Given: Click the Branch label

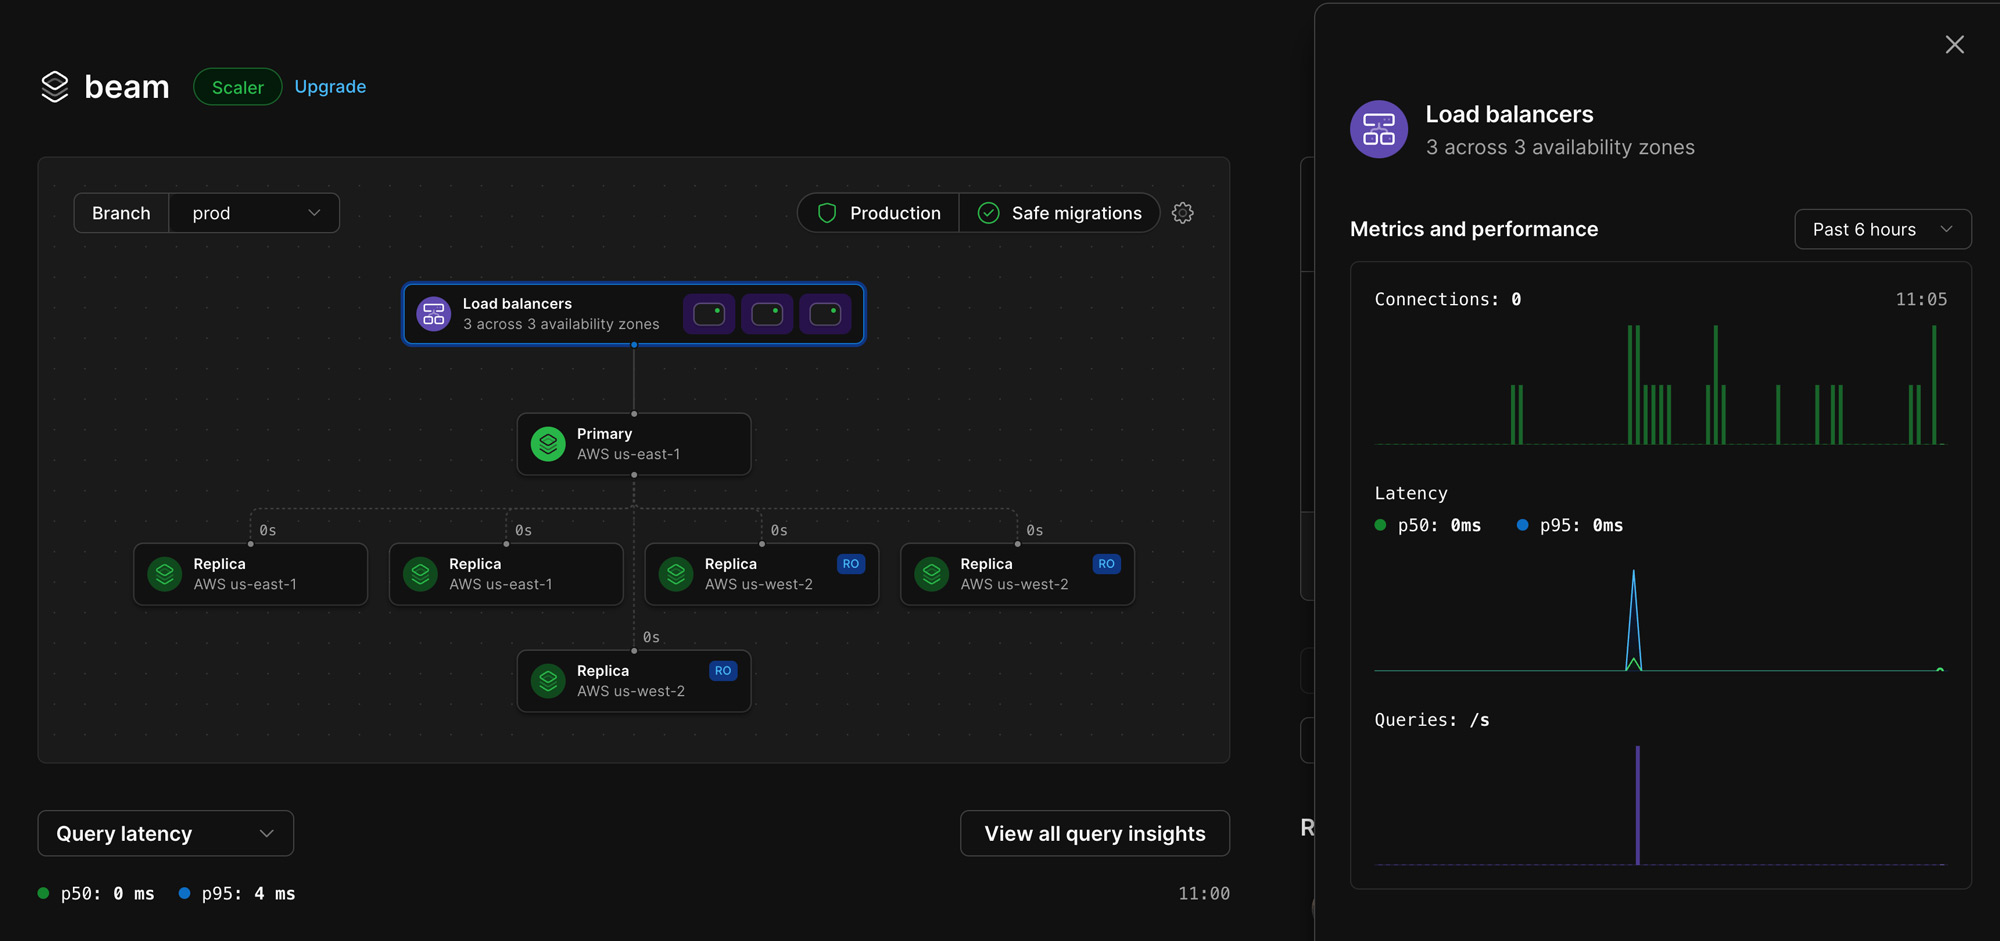Looking at the screenshot, I should [121, 213].
